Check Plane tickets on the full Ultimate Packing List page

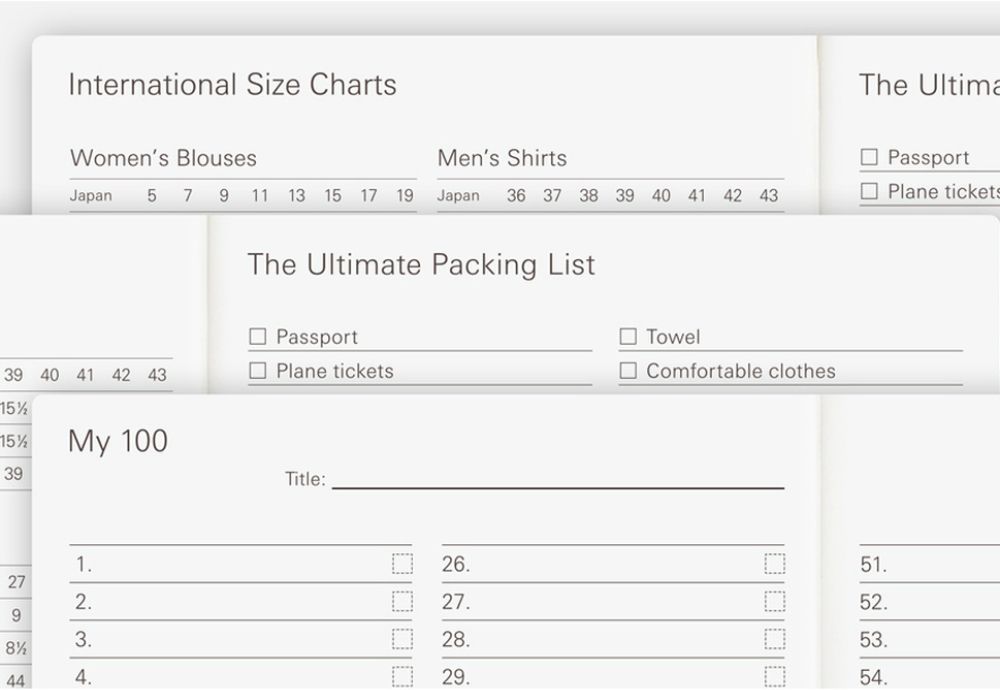click(258, 371)
